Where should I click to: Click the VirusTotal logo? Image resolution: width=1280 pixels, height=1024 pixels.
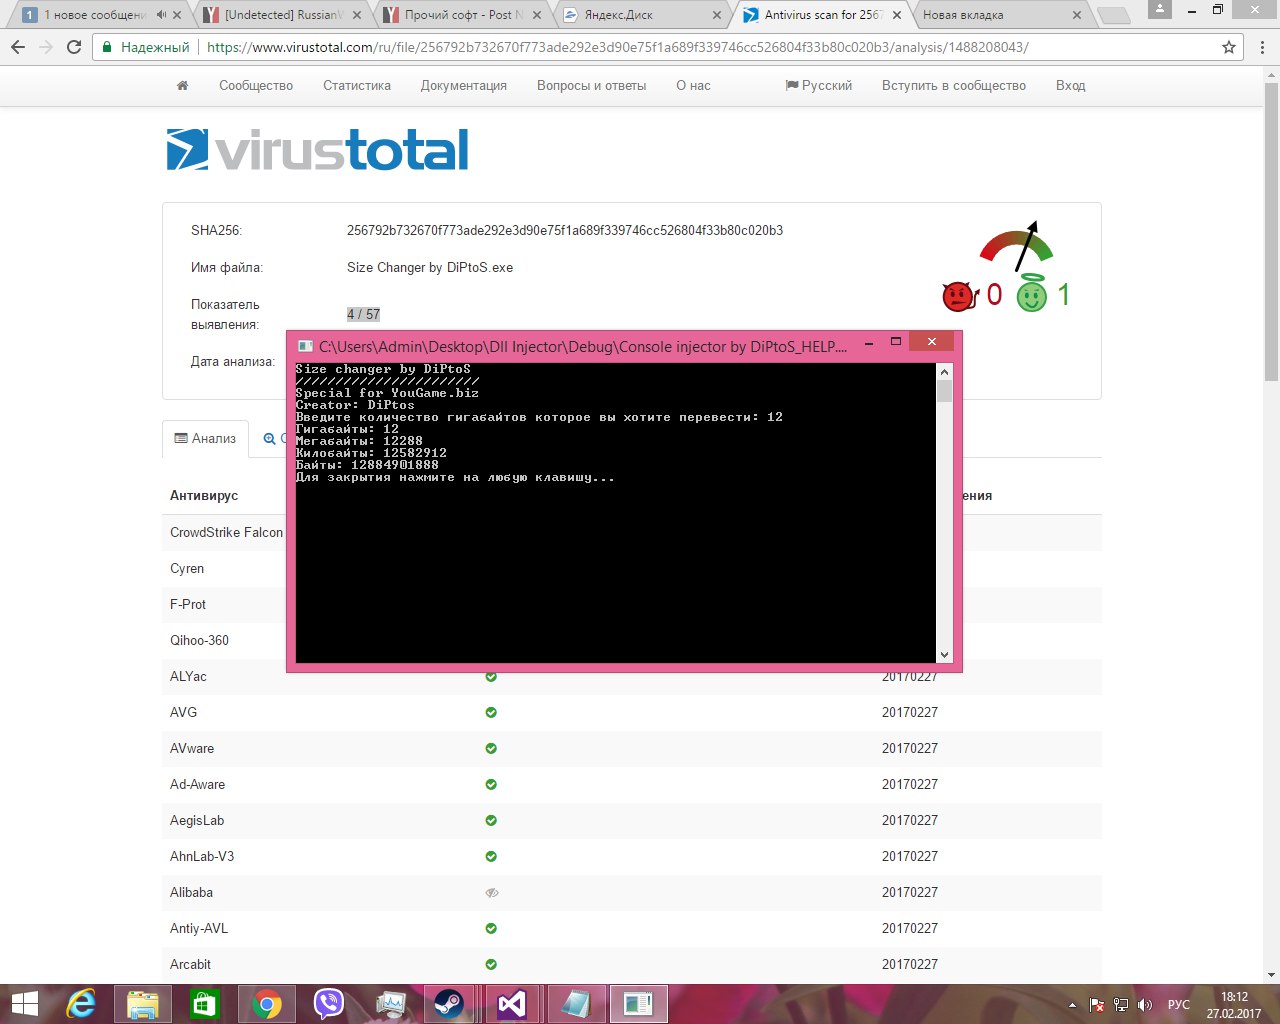pyautogui.click(x=317, y=150)
